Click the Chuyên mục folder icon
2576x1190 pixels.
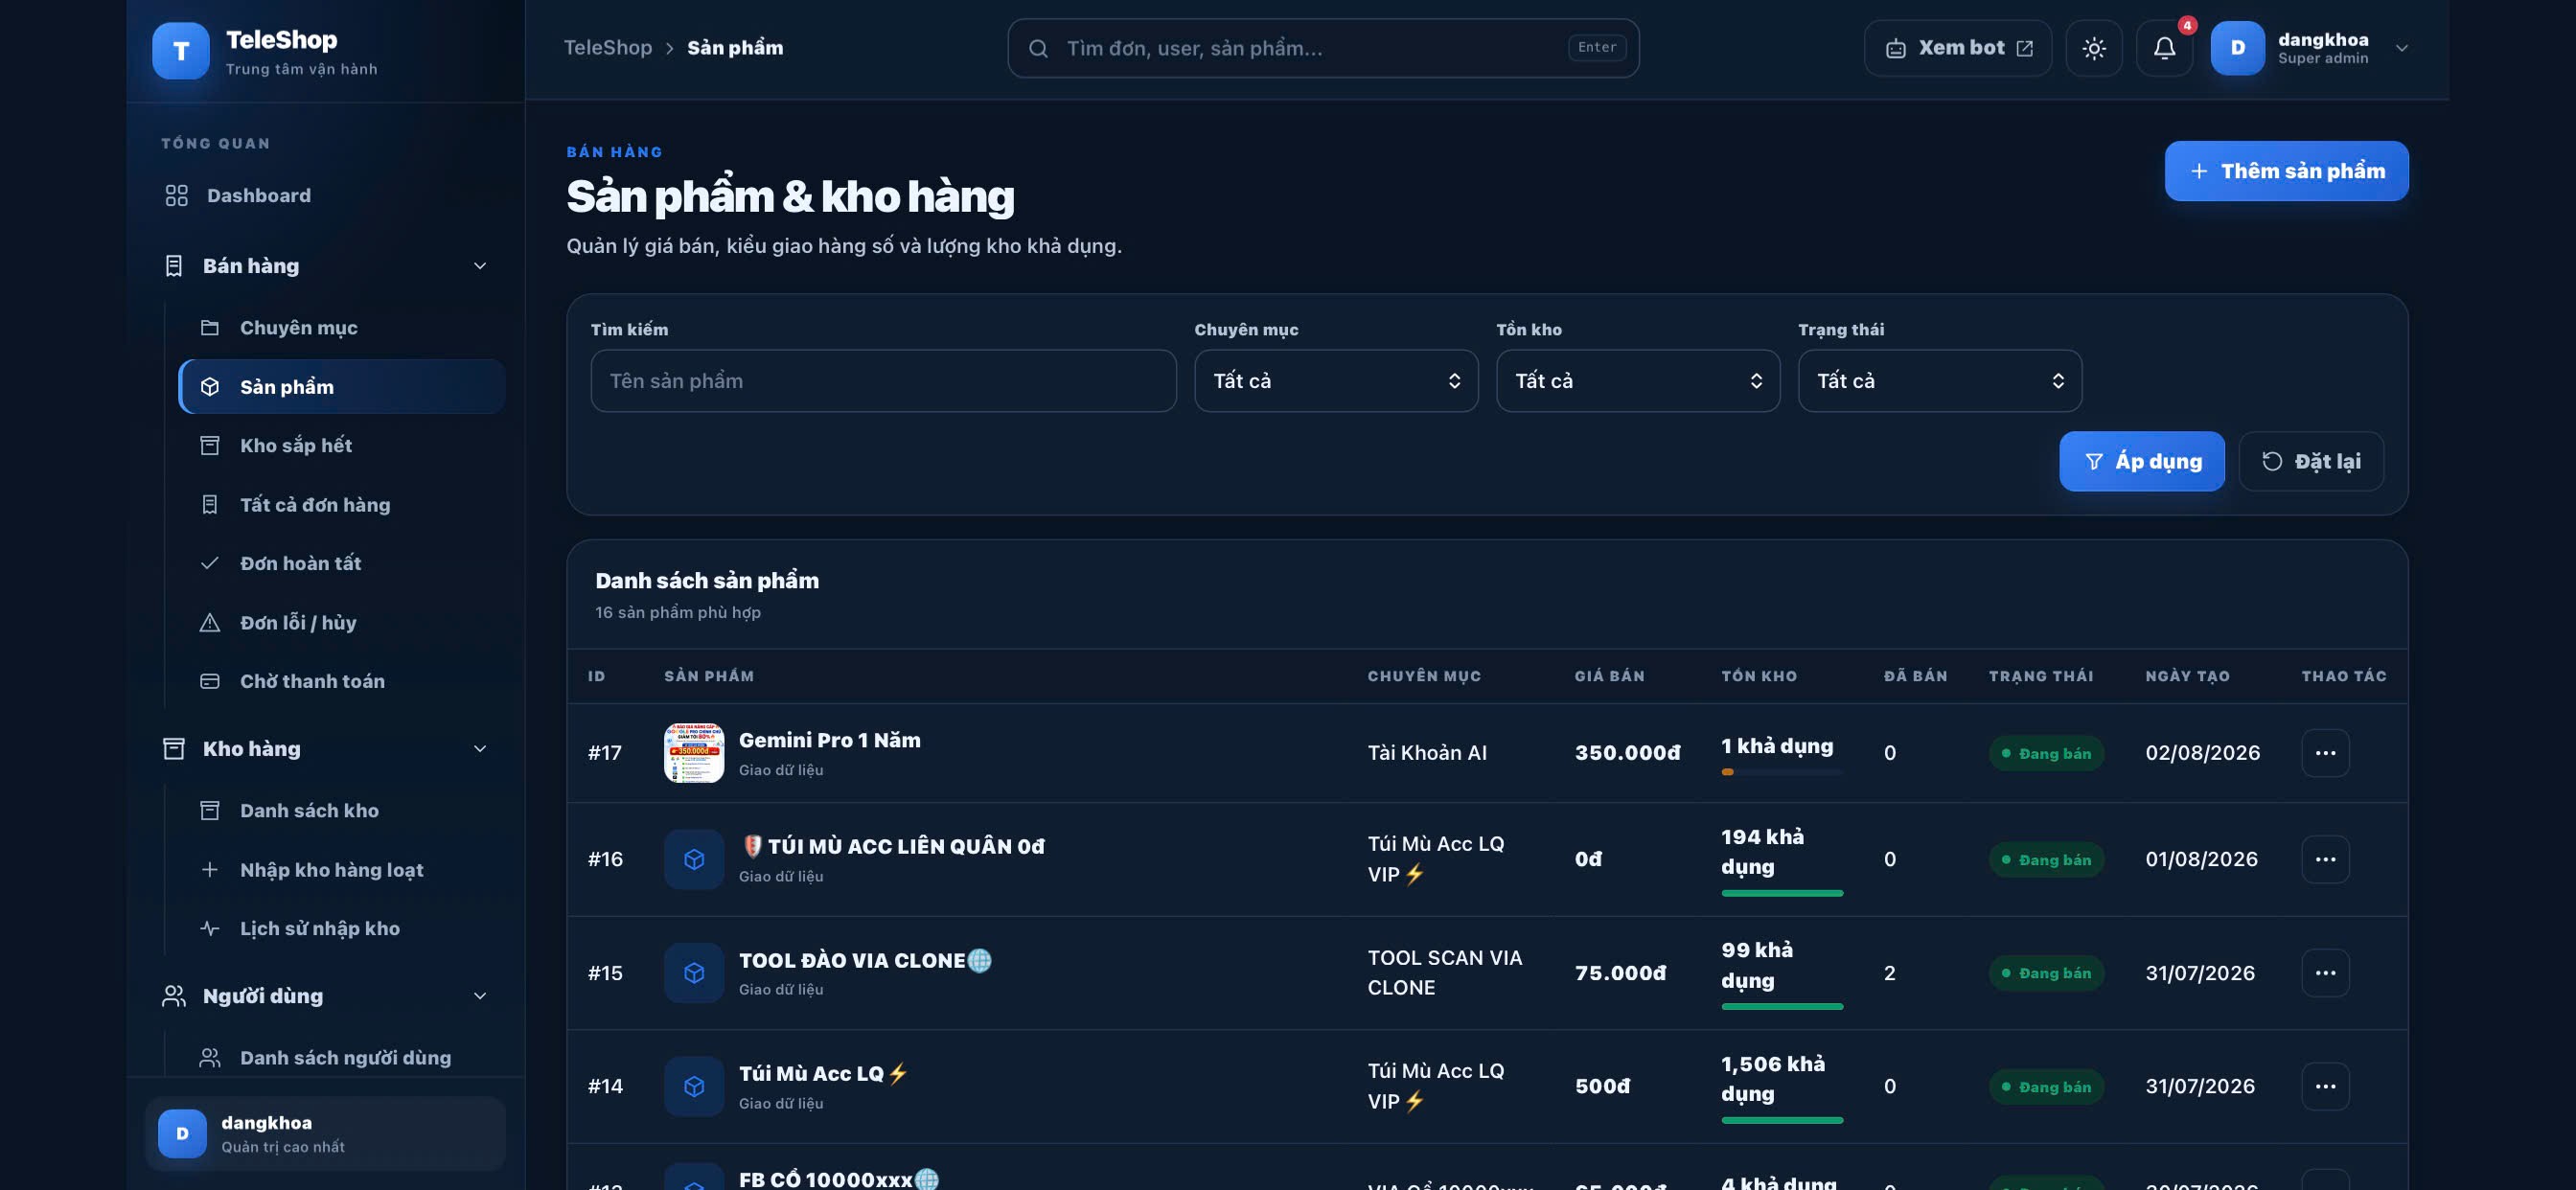coord(209,328)
